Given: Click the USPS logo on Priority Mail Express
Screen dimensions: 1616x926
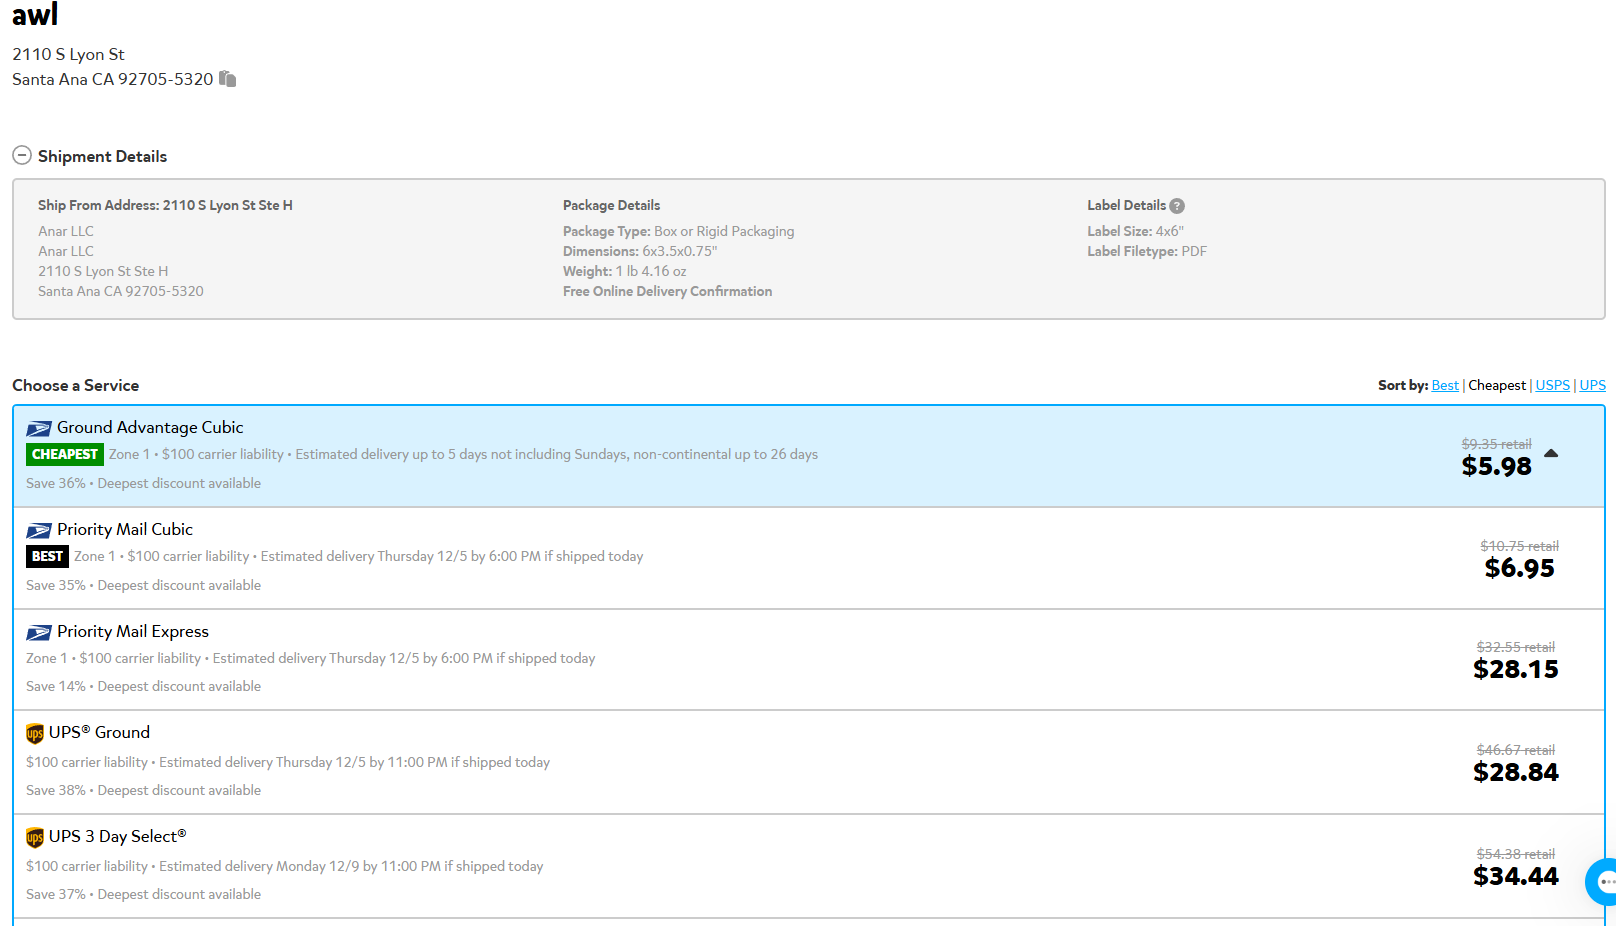Looking at the screenshot, I should [x=39, y=633].
